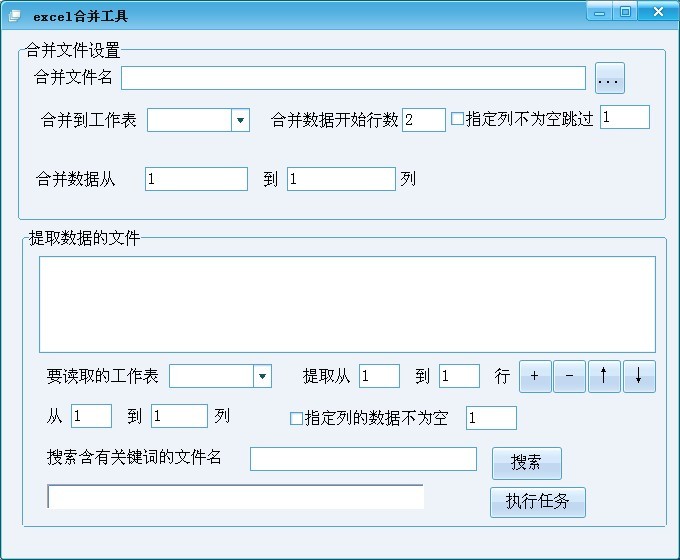Move file up with the up arrow
The height and width of the screenshot is (560, 680).
(x=604, y=376)
